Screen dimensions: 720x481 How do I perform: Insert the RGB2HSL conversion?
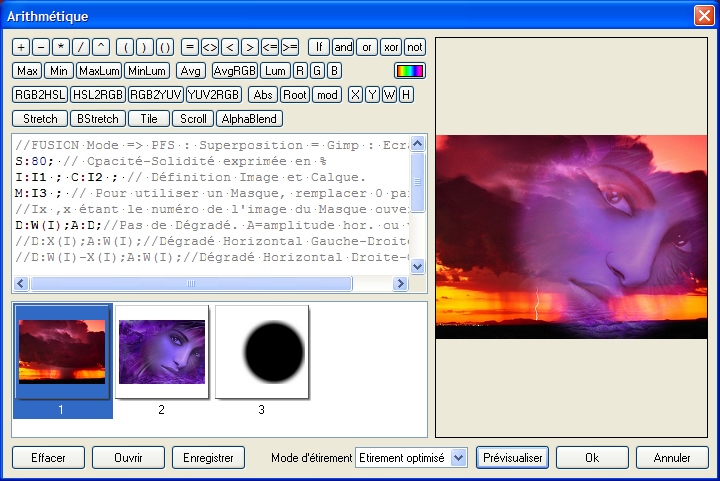point(40,95)
